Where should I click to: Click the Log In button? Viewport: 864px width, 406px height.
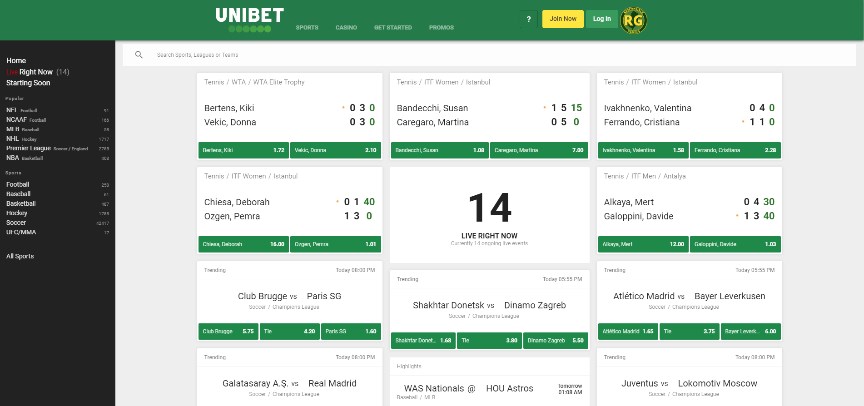[x=602, y=19]
